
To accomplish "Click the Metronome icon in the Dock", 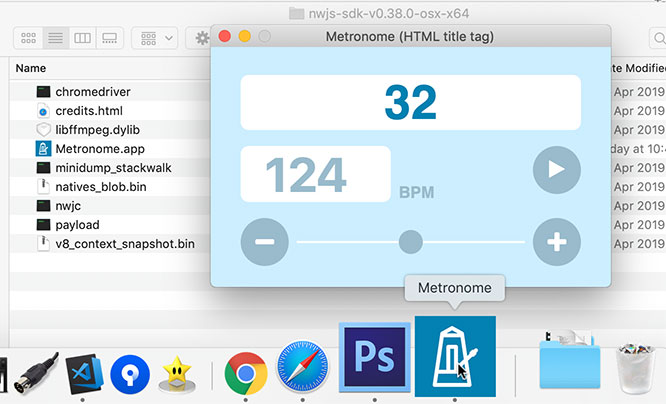I will click(x=455, y=356).
